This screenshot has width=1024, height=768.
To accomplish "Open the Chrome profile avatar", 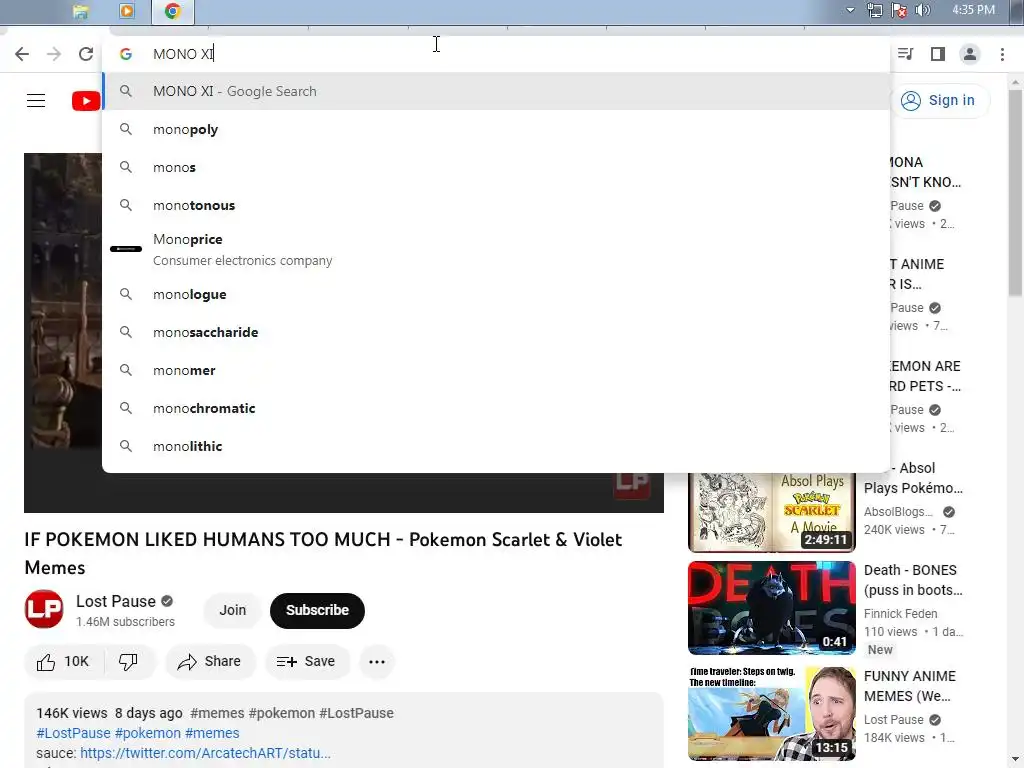I will 970,54.
